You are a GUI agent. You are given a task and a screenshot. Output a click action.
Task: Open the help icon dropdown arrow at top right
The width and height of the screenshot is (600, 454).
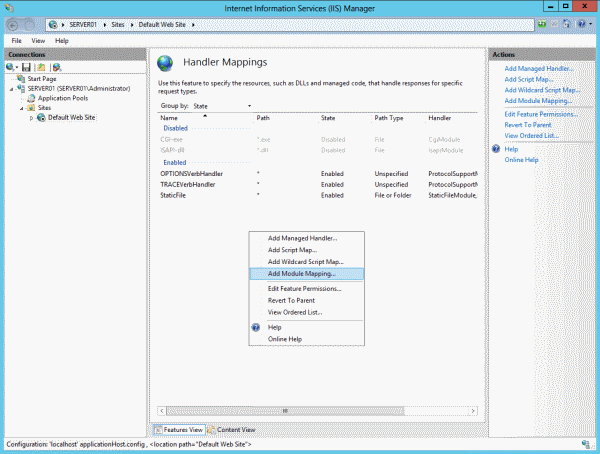(x=591, y=24)
